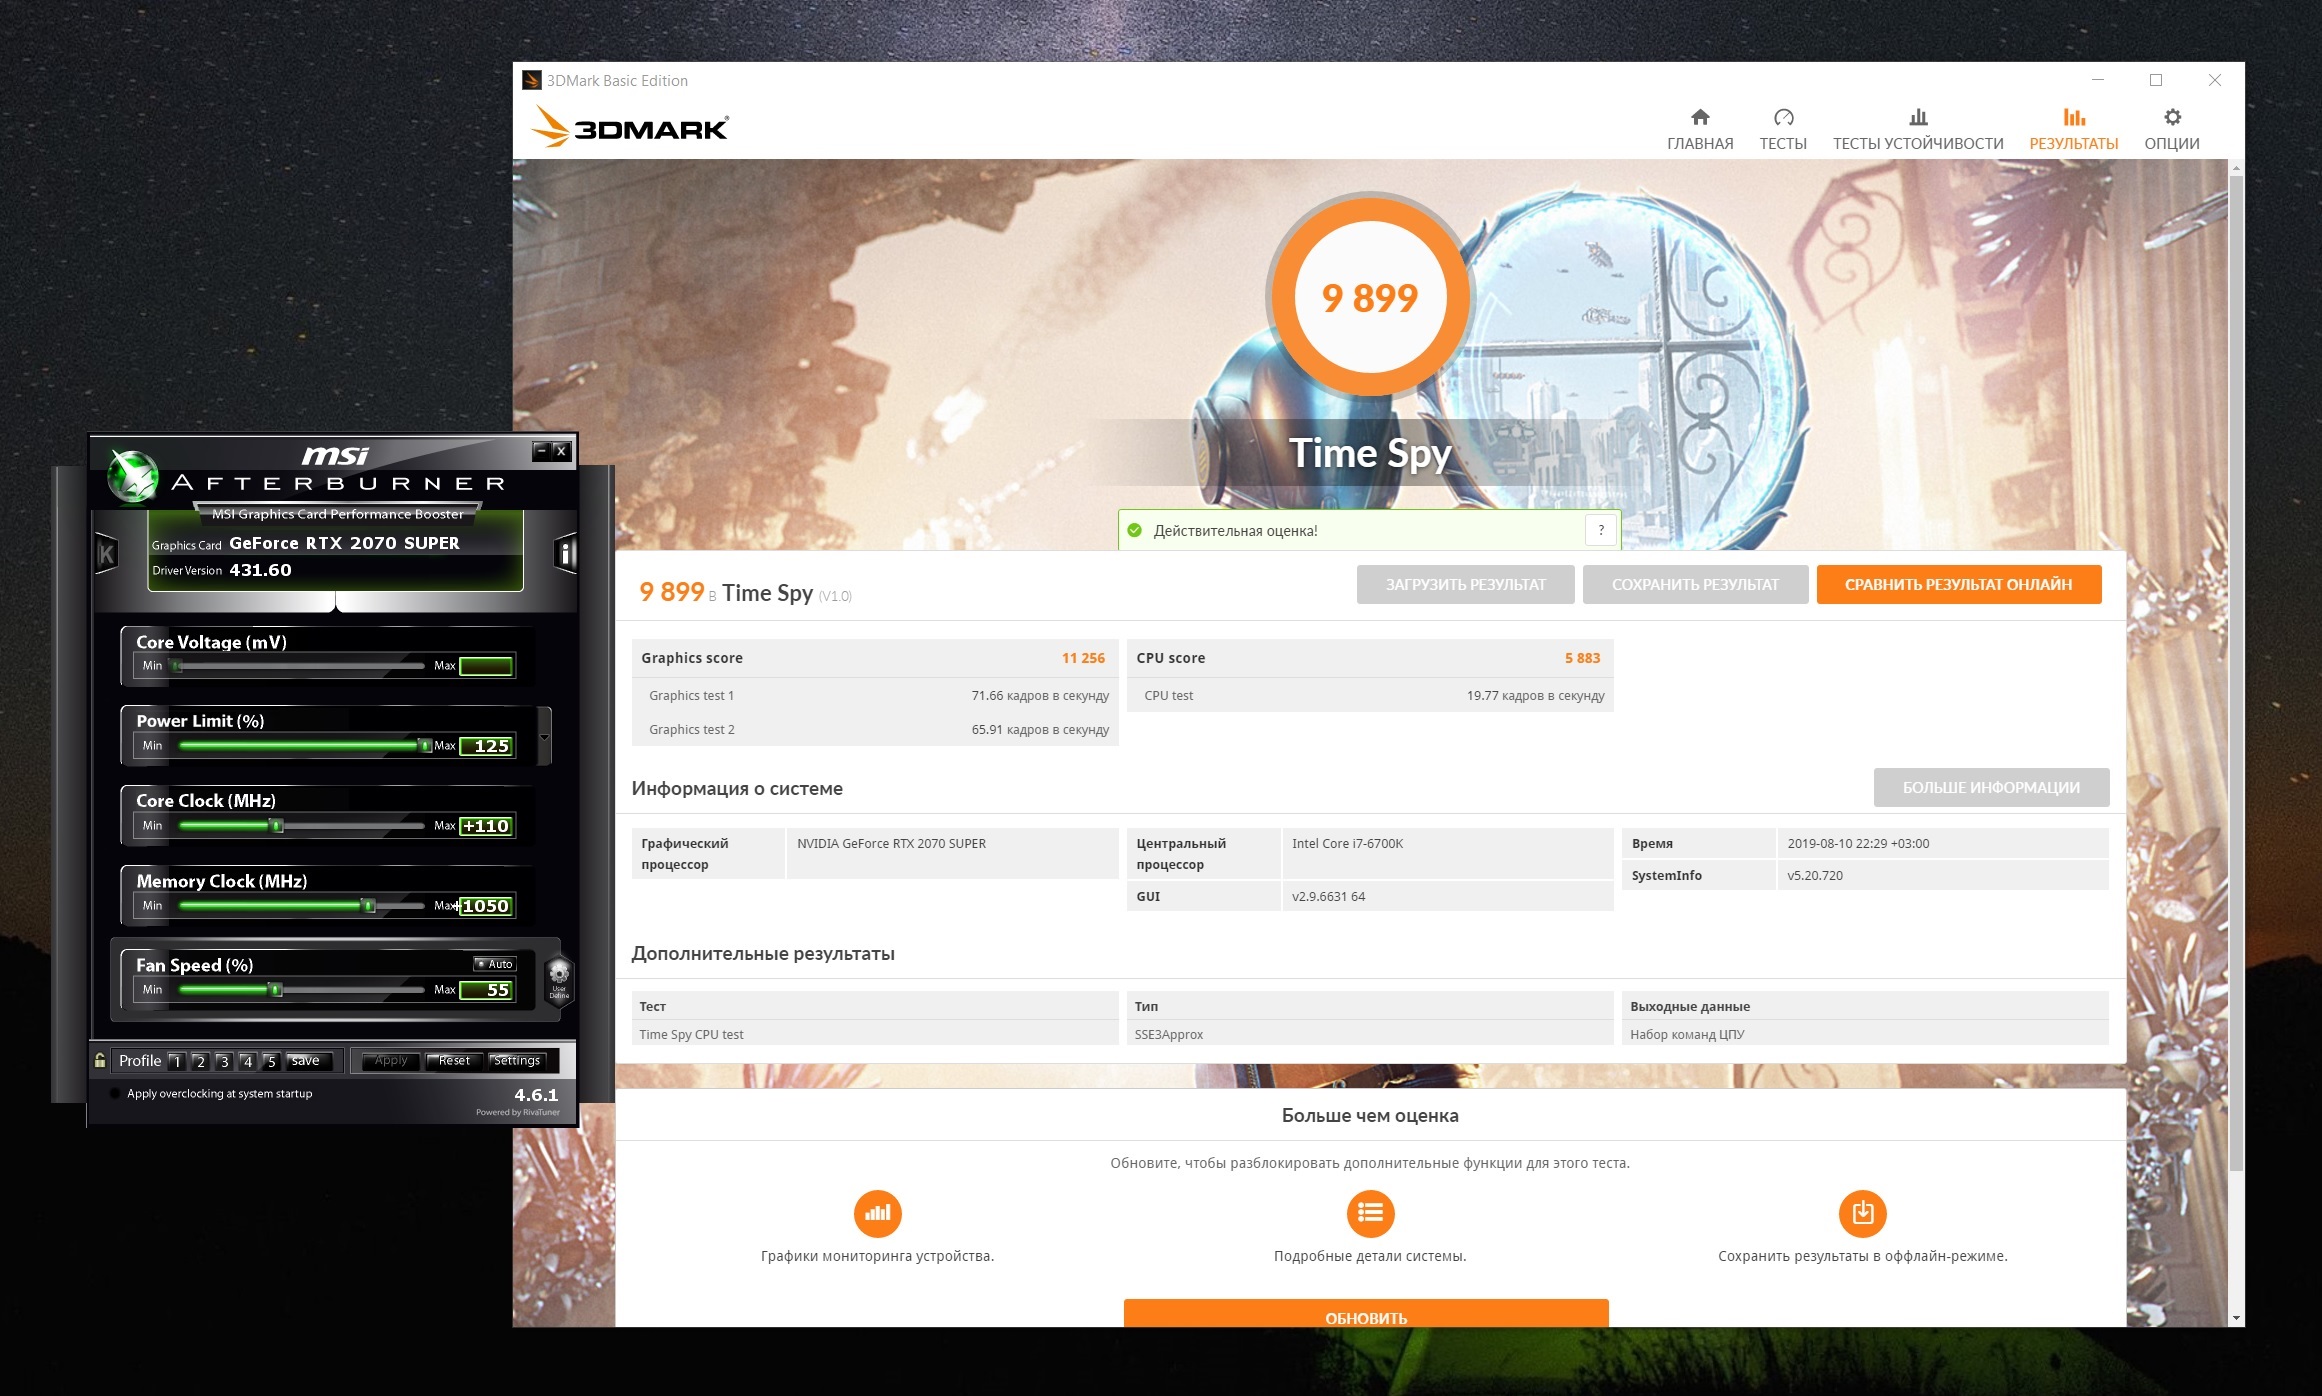Toggle the profile lock padlock icon
Viewport: 2322px width, 1396px height.
pos(100,1060)
